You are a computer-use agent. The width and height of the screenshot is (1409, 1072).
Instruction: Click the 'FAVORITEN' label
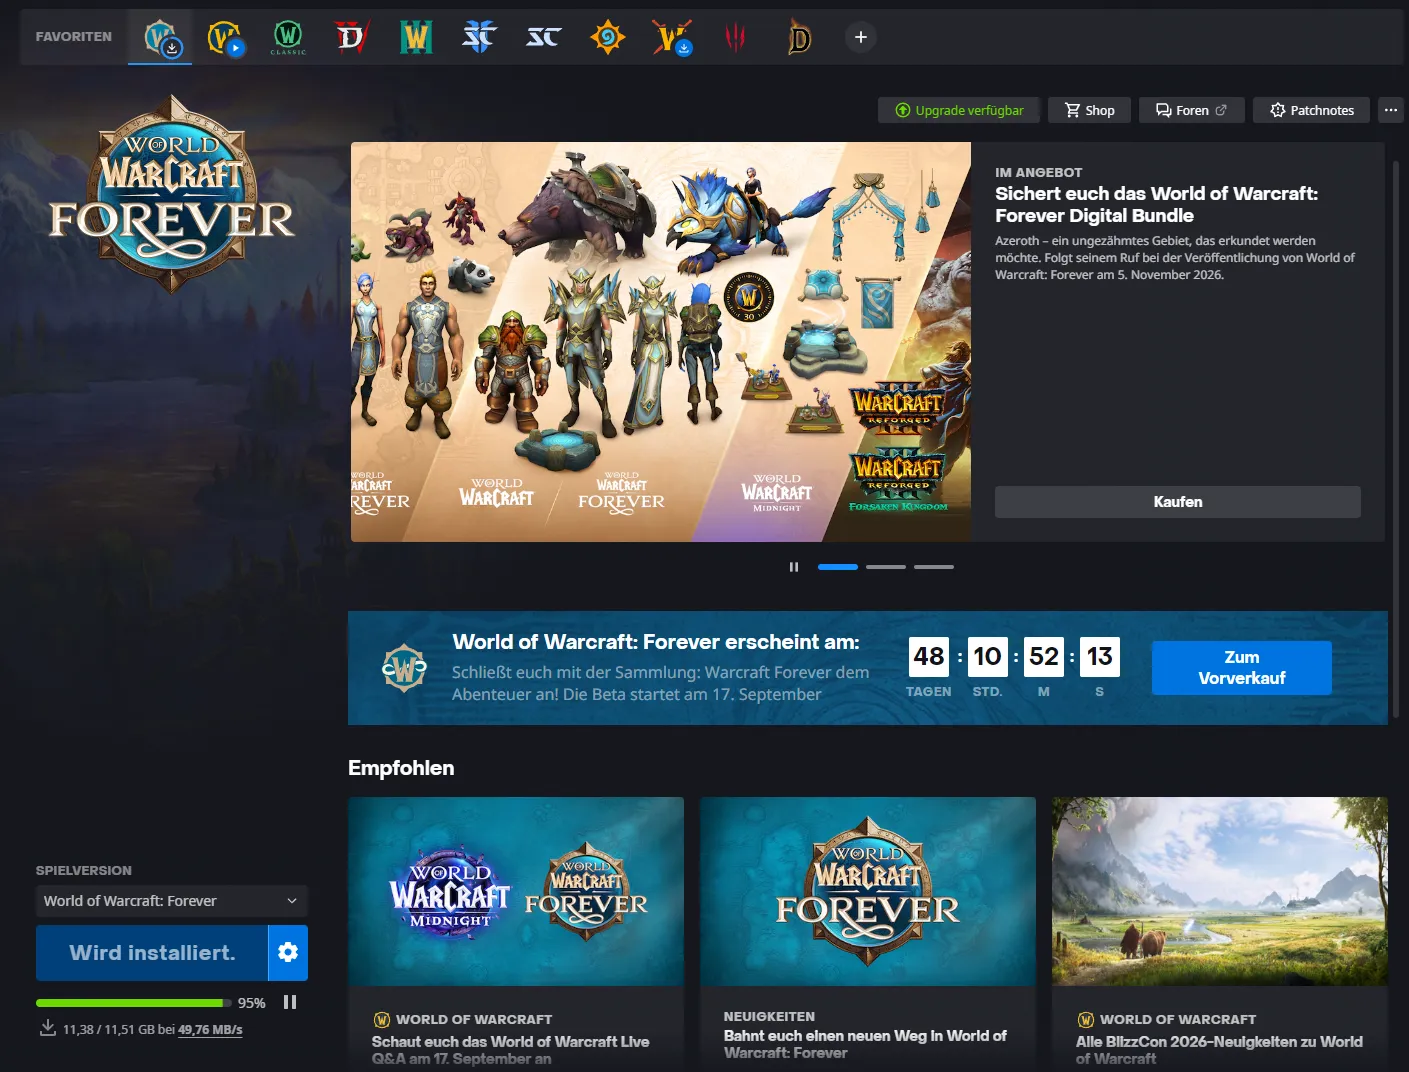click(x=74, y=37)
